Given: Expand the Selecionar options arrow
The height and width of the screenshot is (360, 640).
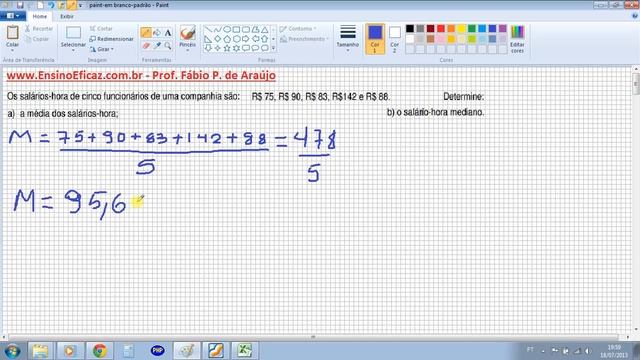Looking at the screenshot, I should pos(73,50).
